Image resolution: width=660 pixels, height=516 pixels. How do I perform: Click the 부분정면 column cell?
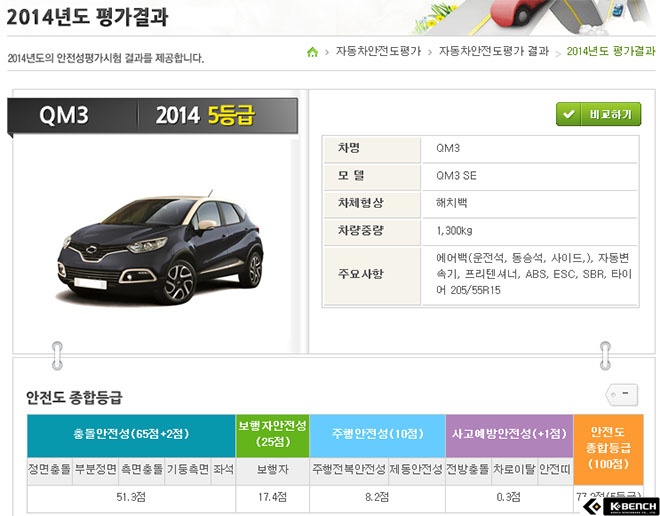click(96, 471)
